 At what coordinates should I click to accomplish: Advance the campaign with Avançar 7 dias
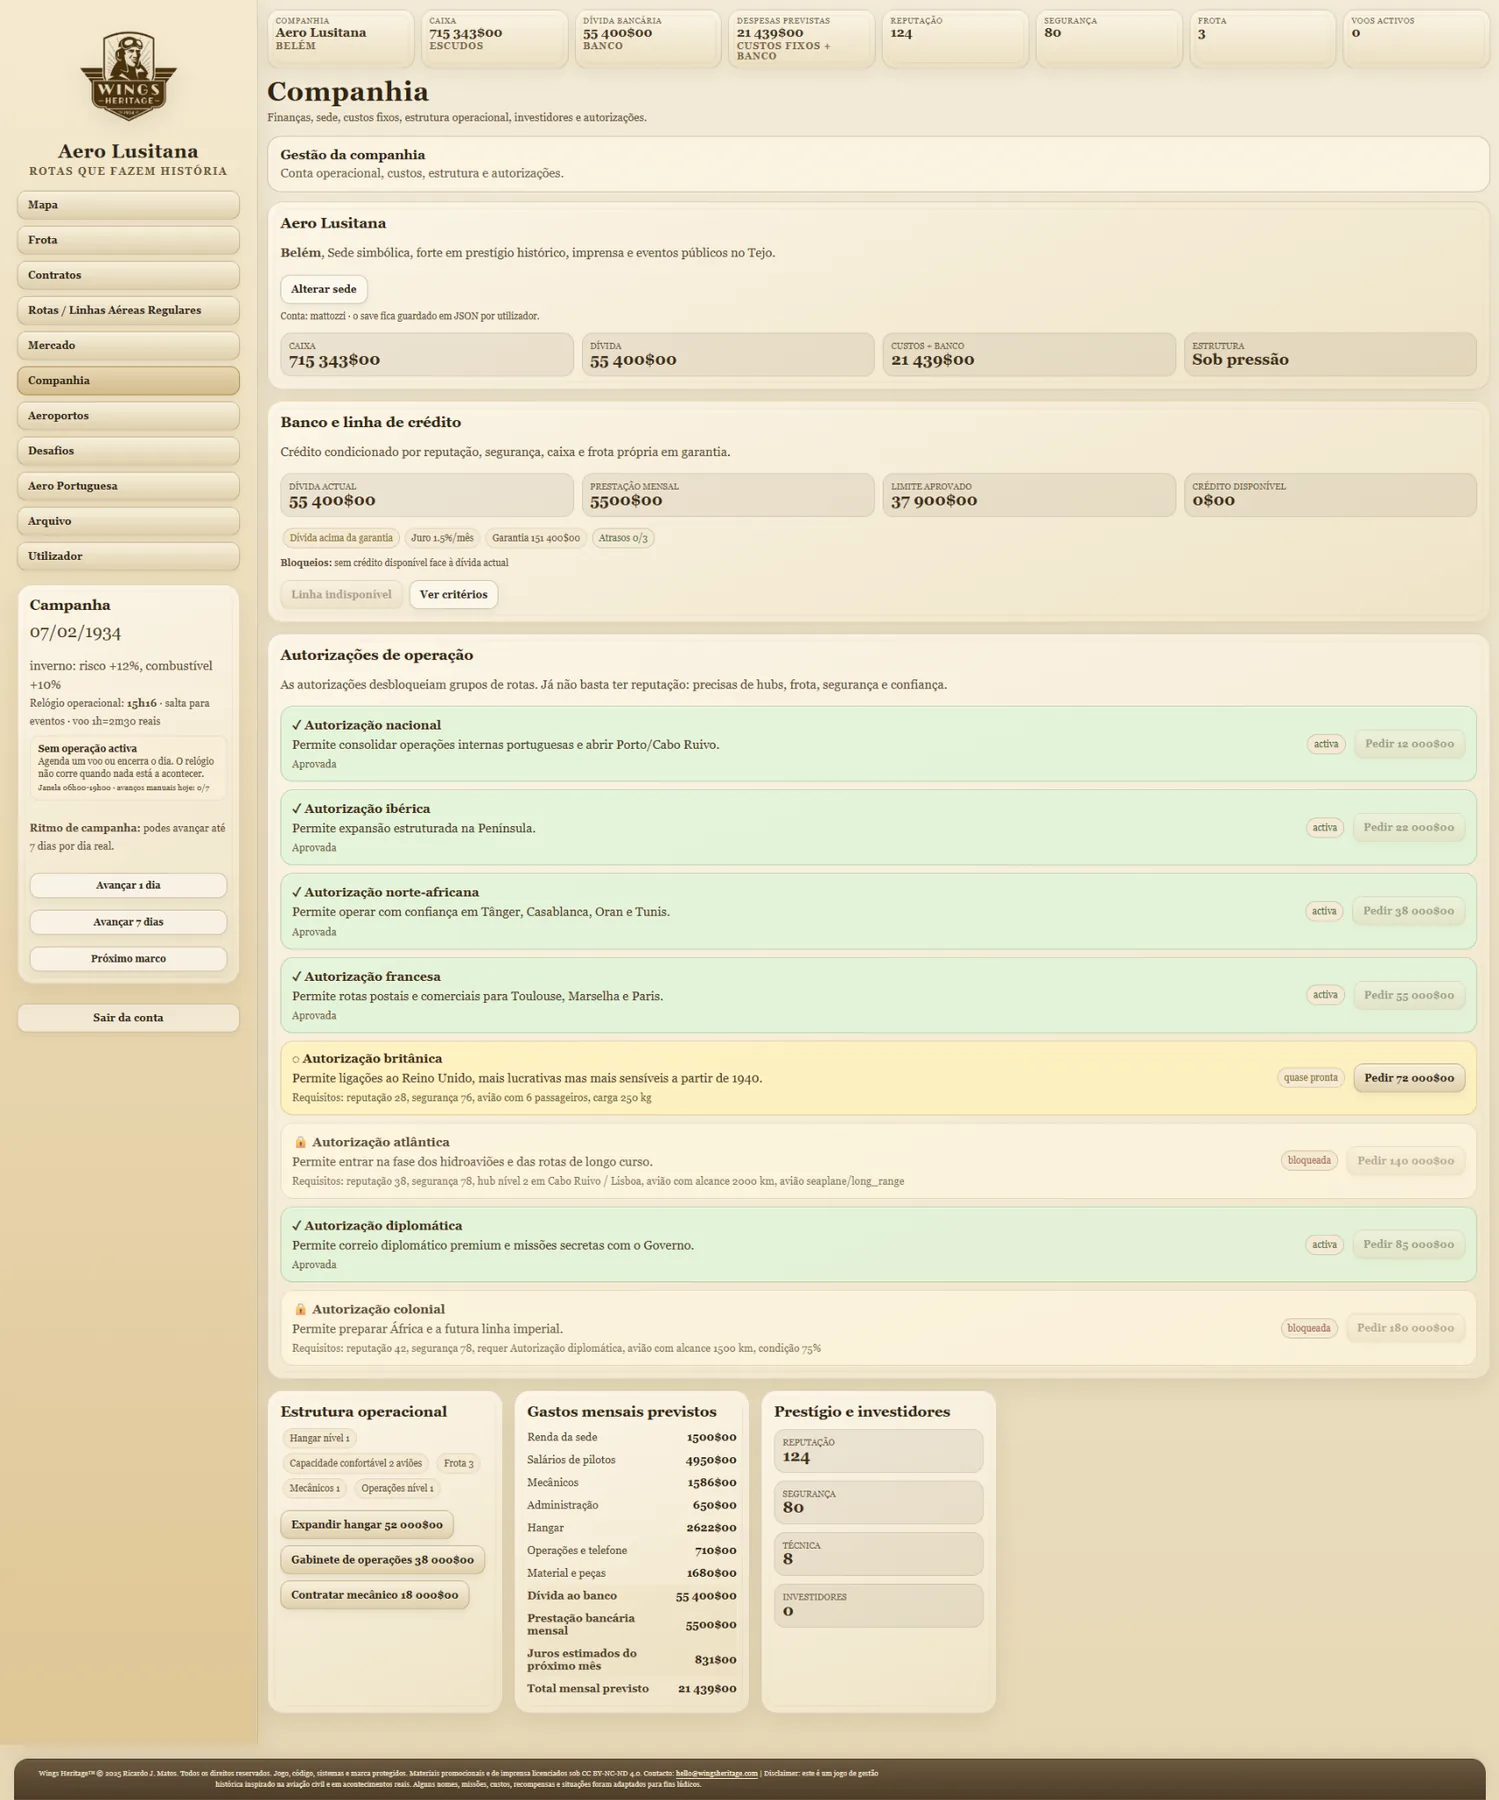click(128, 922)
